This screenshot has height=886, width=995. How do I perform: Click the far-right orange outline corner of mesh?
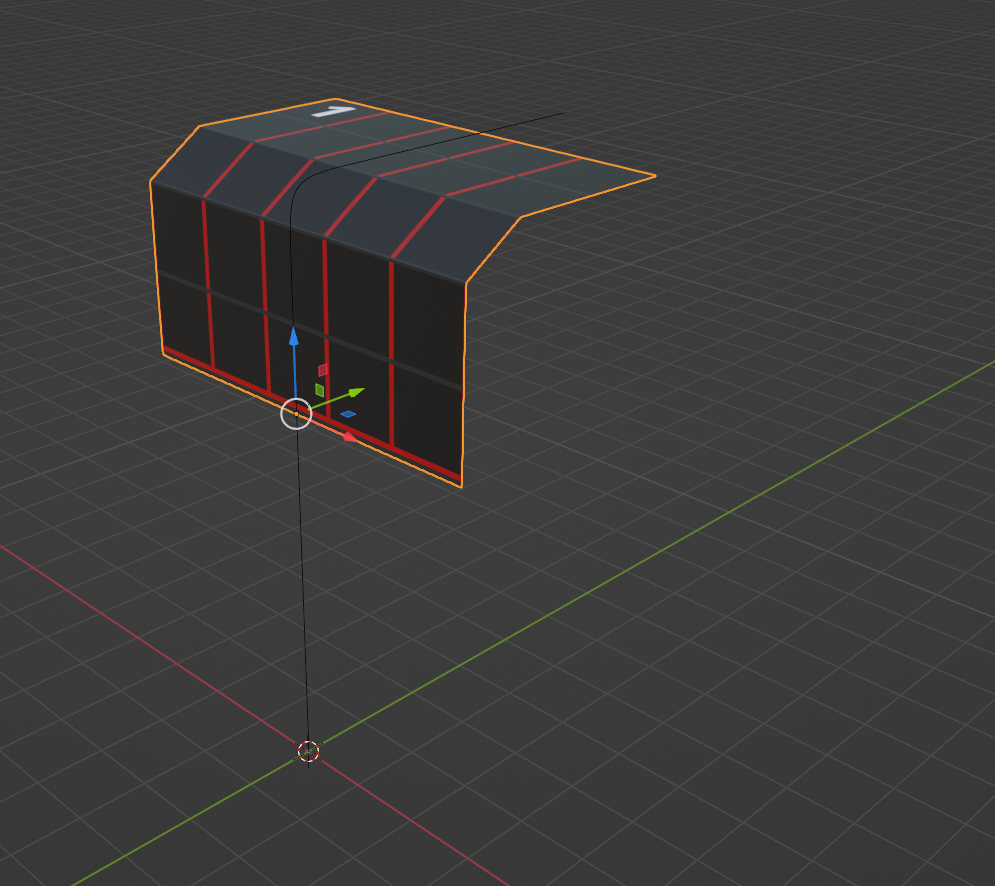click(x=655, y=176)
